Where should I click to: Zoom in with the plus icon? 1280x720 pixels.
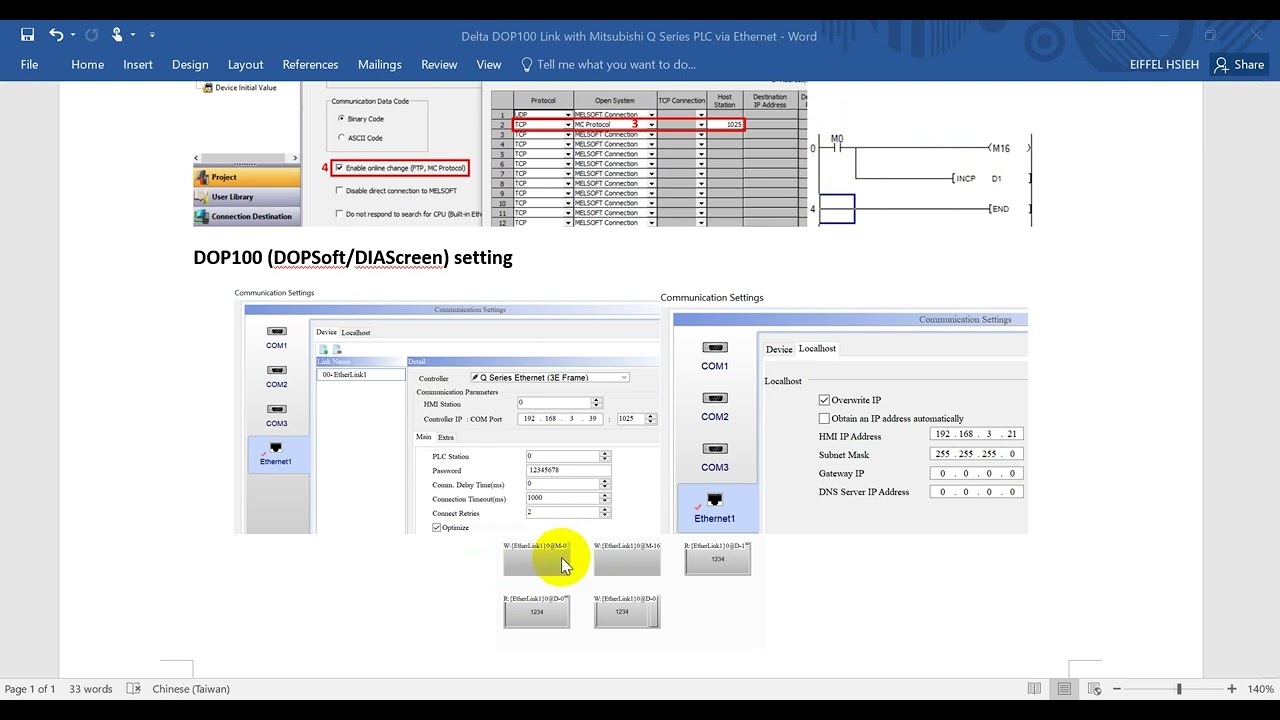click(1232, 689)
